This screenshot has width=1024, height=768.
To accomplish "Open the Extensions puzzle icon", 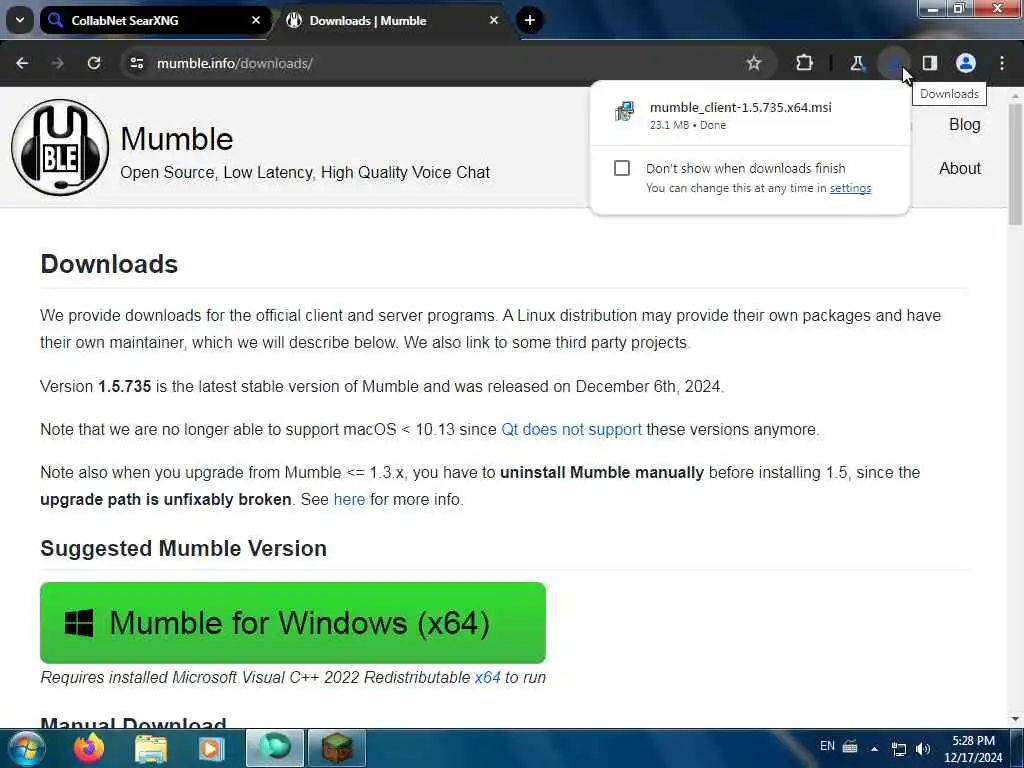I will click(x=805, y=63).
